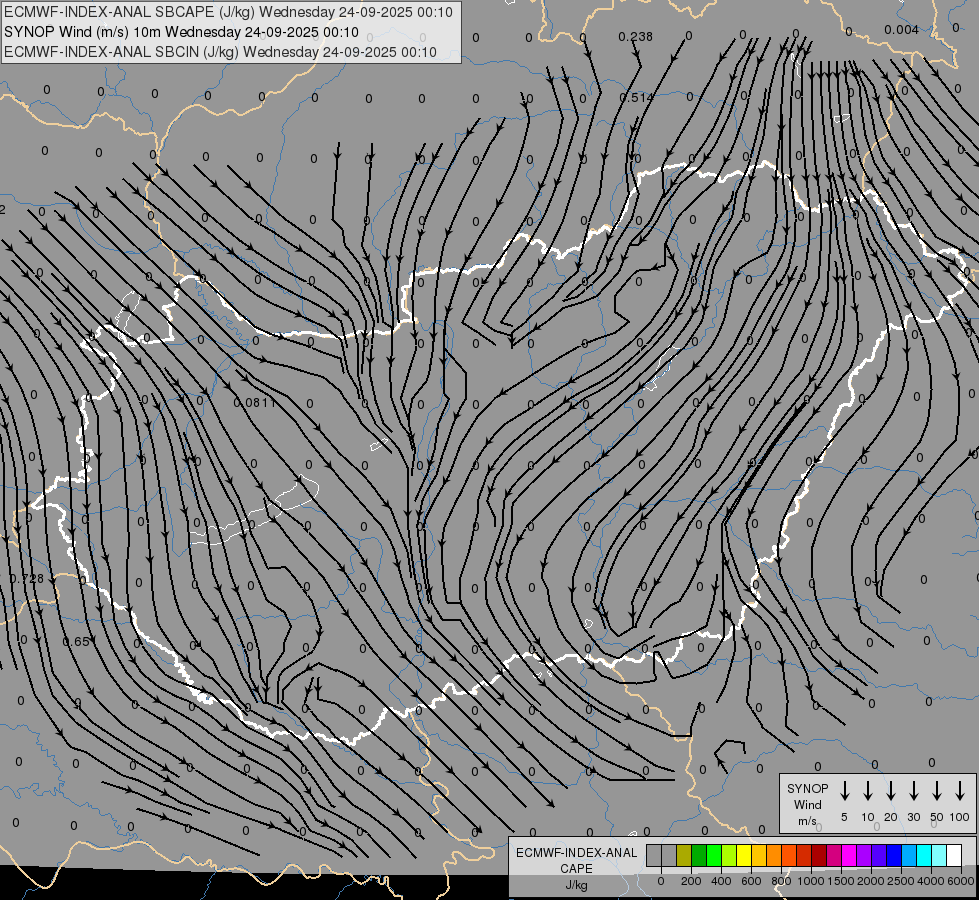Viewport: 979px width, 900px height.
Task: Pick the purple swatch before 2000
Action: 863,855
